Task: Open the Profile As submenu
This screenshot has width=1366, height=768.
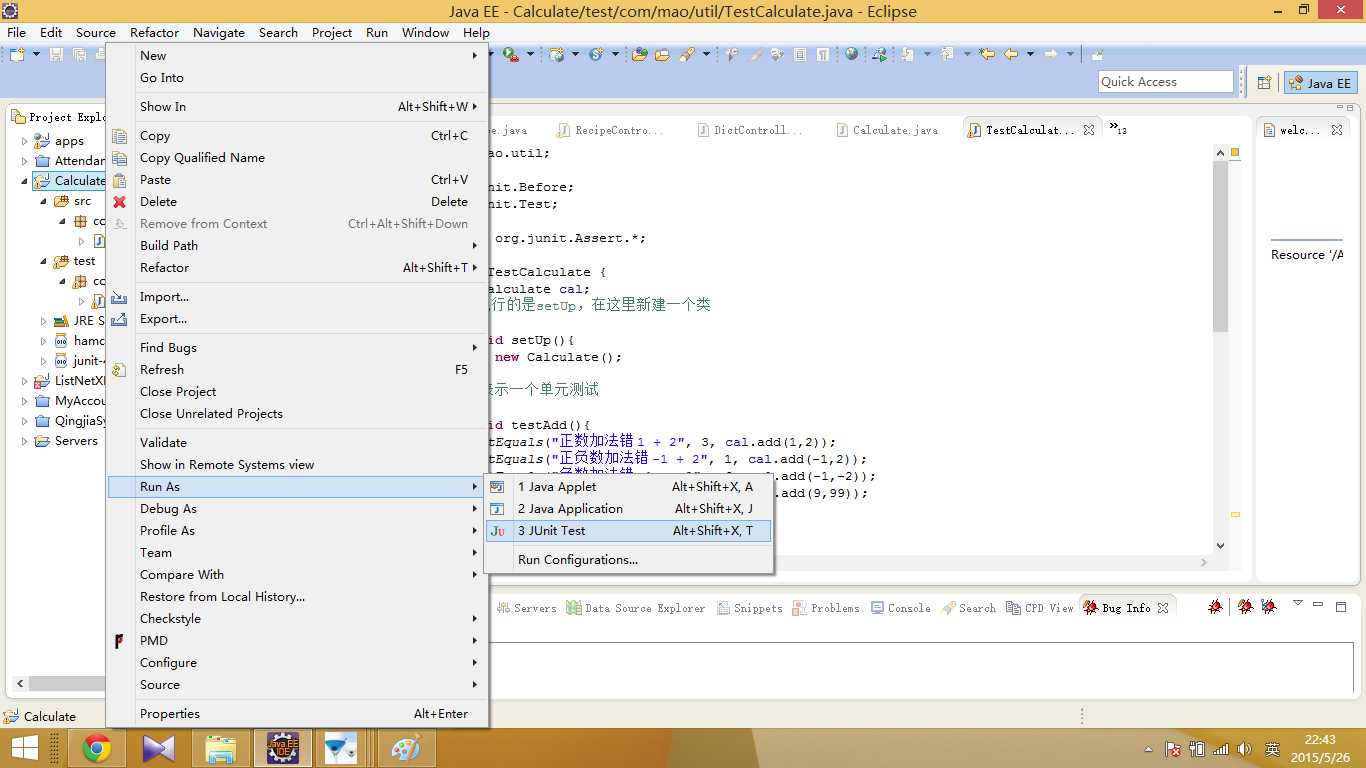Action: [297, 531]
